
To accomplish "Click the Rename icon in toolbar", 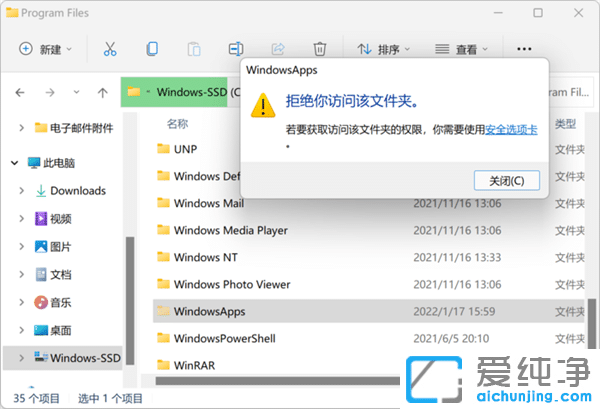I will tap(236, 49).
